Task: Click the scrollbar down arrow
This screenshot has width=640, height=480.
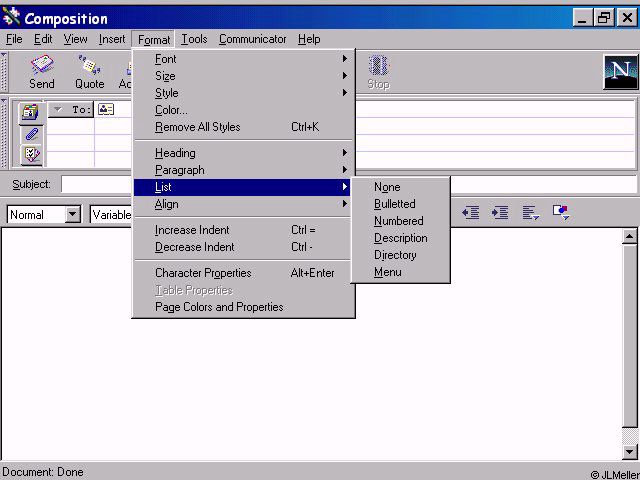Action: click(630, 451)
